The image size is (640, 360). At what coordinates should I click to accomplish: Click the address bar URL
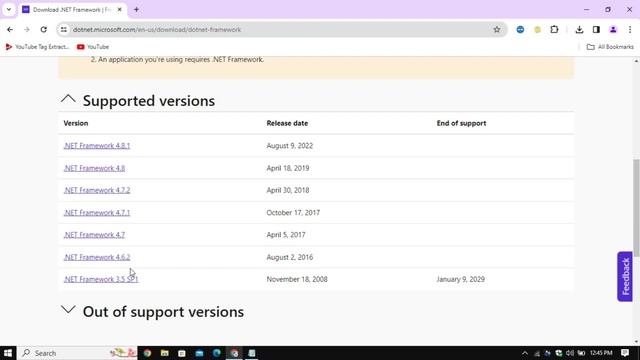tap(157, 29)
